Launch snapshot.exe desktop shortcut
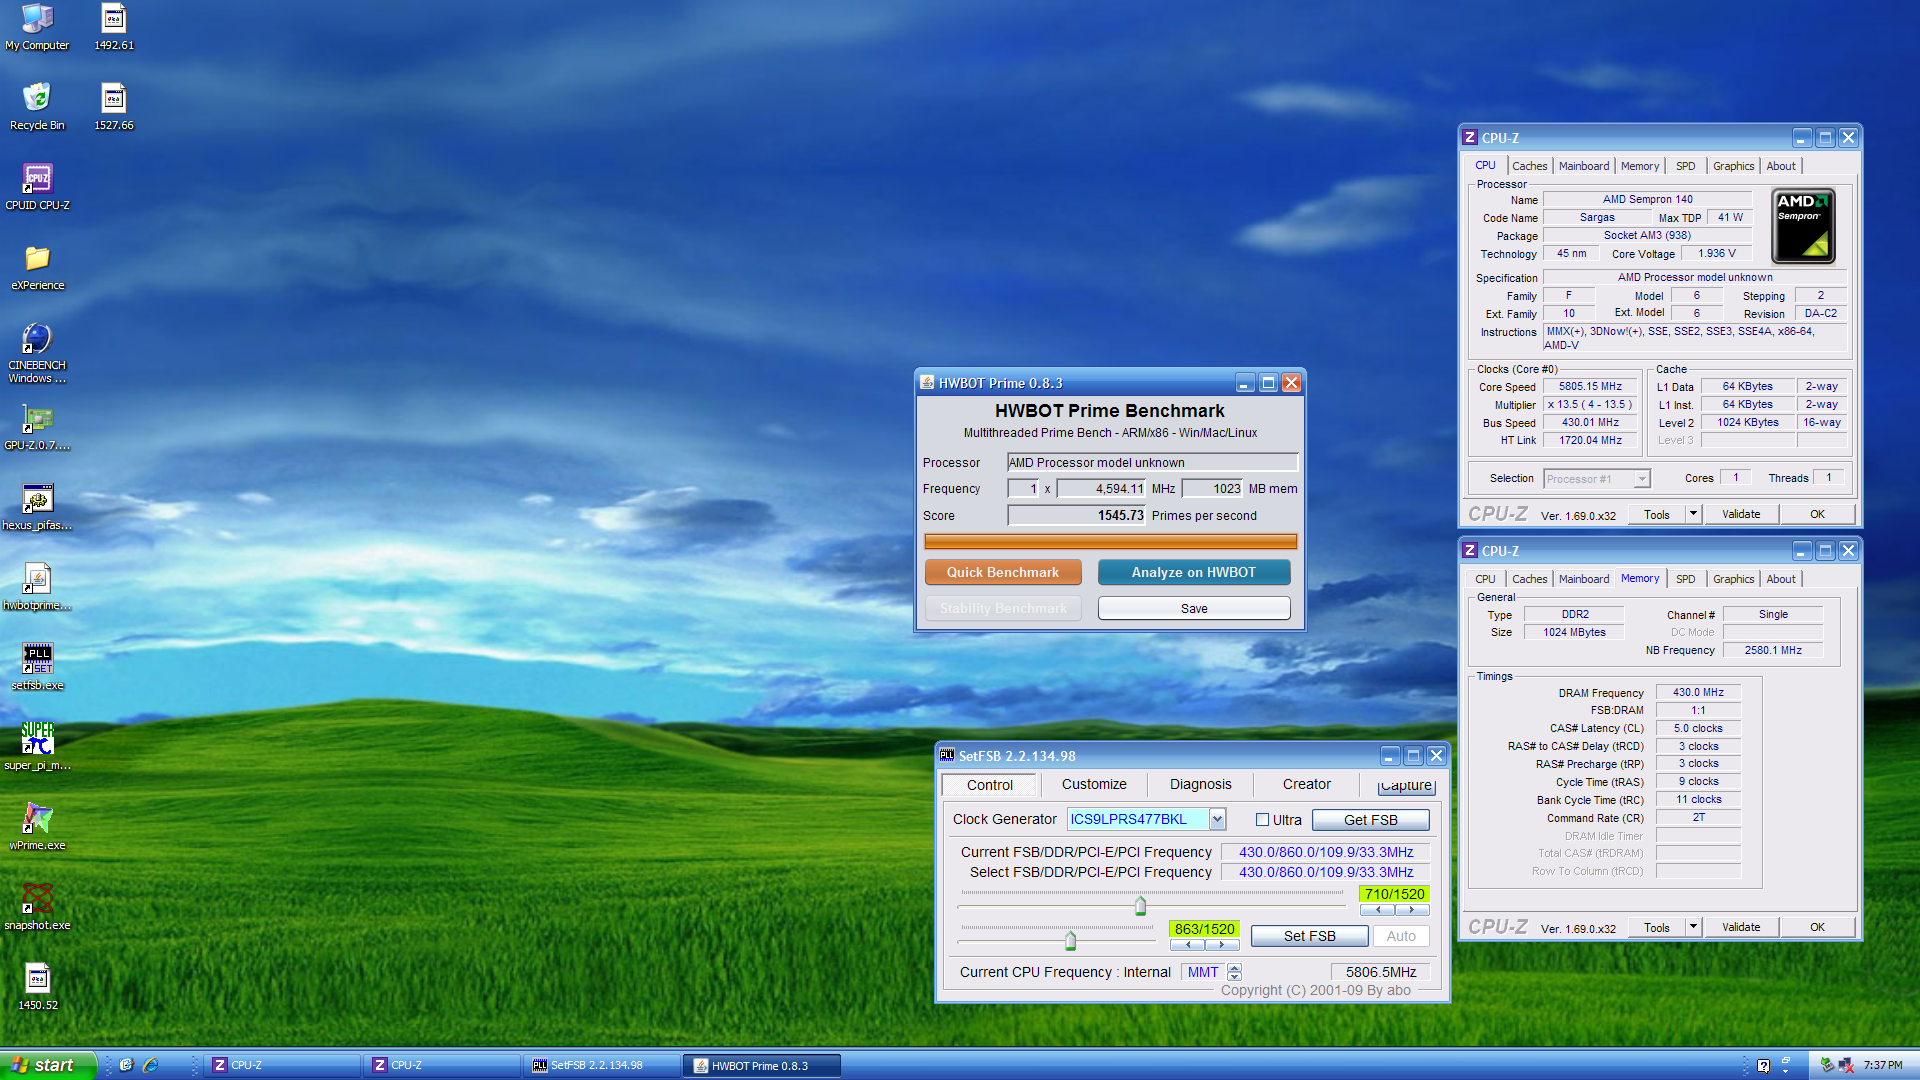 tap(37, 907)
